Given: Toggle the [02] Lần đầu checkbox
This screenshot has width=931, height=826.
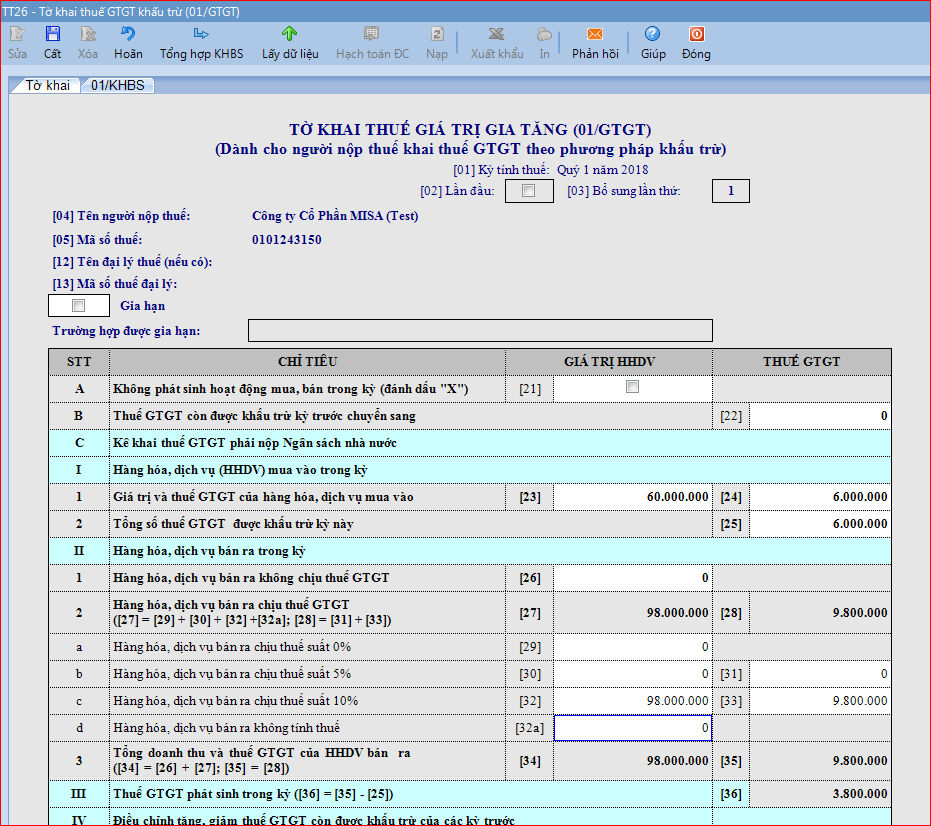Looking at the screenshot, I should pyautogui.click(x=528, y=191).
